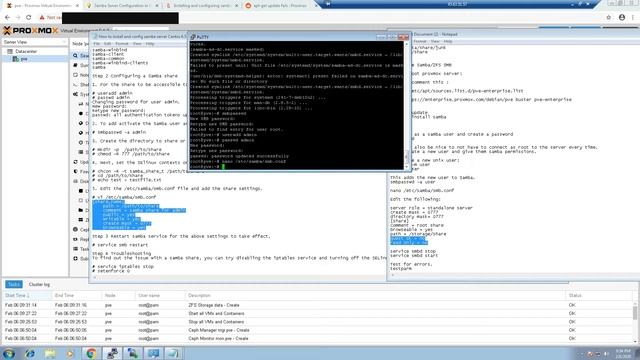Open Windows Media Player from the taskbar
The height and width of the screenshot is (360, 640).
[70, 353]
